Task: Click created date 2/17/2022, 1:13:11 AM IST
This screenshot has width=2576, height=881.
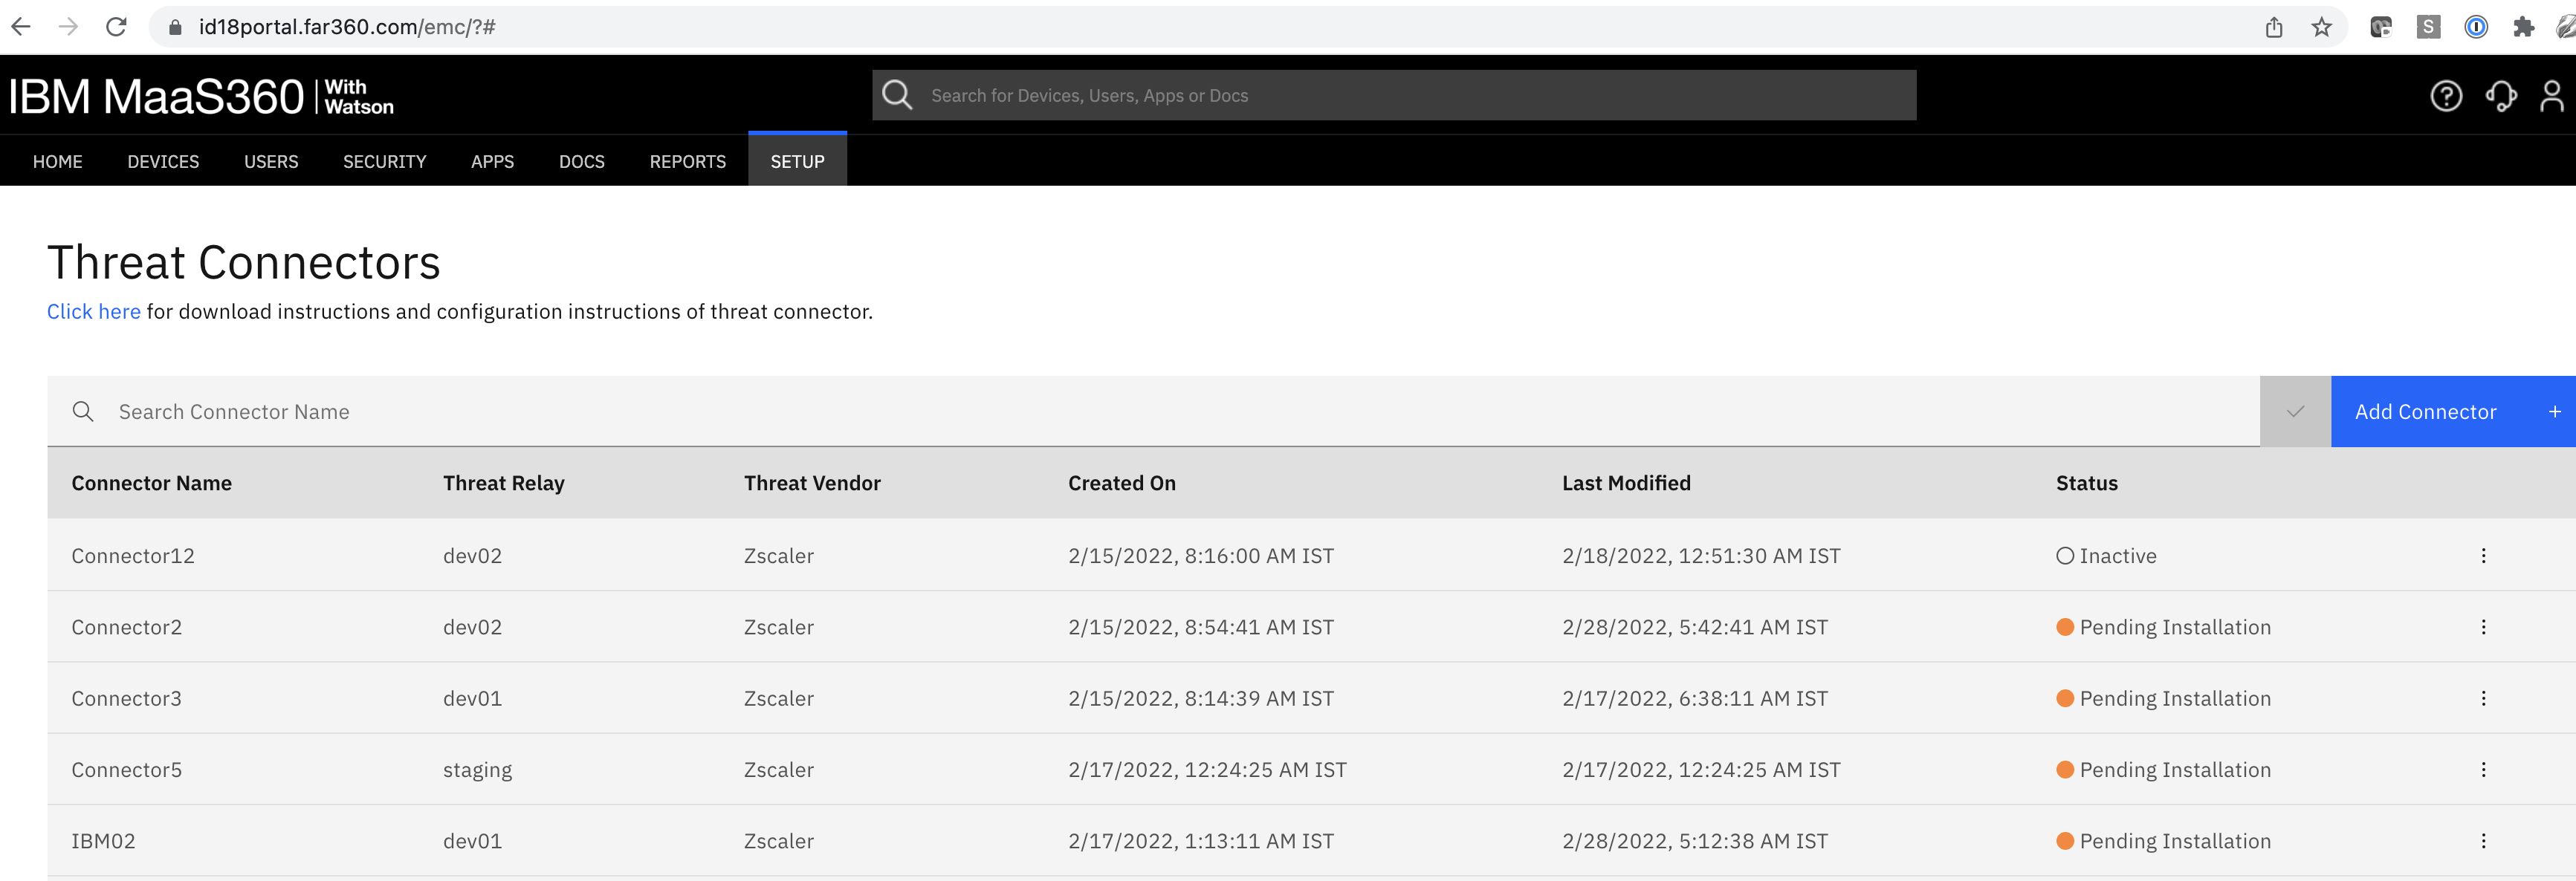Action: click(x=1200, y=841)
